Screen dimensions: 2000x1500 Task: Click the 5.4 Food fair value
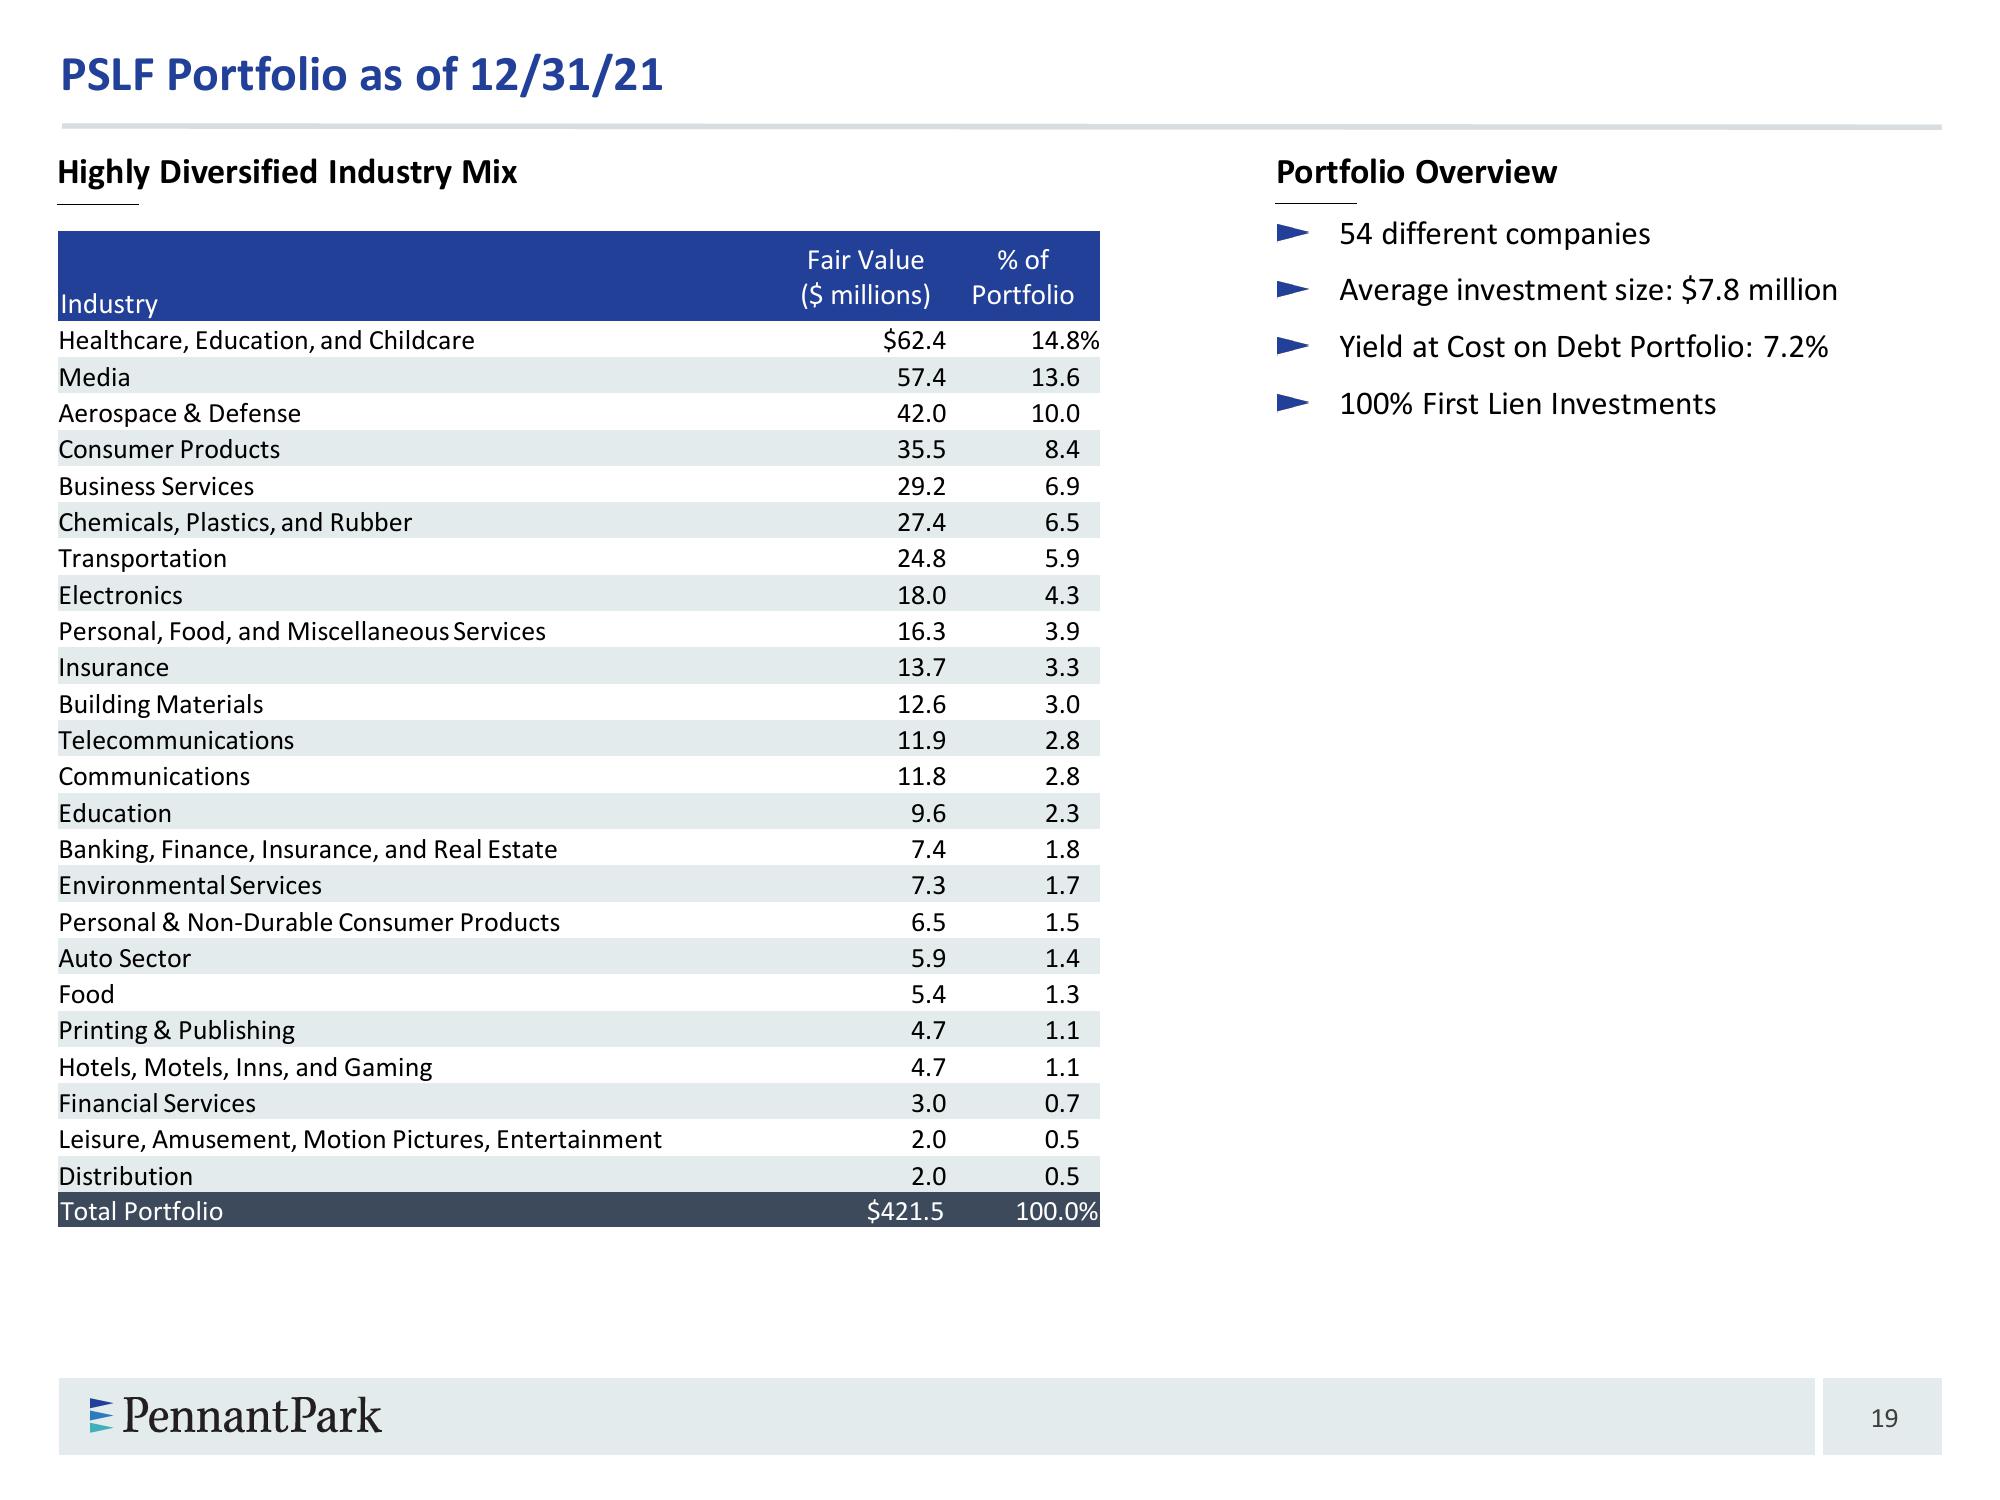coord(928,995)
